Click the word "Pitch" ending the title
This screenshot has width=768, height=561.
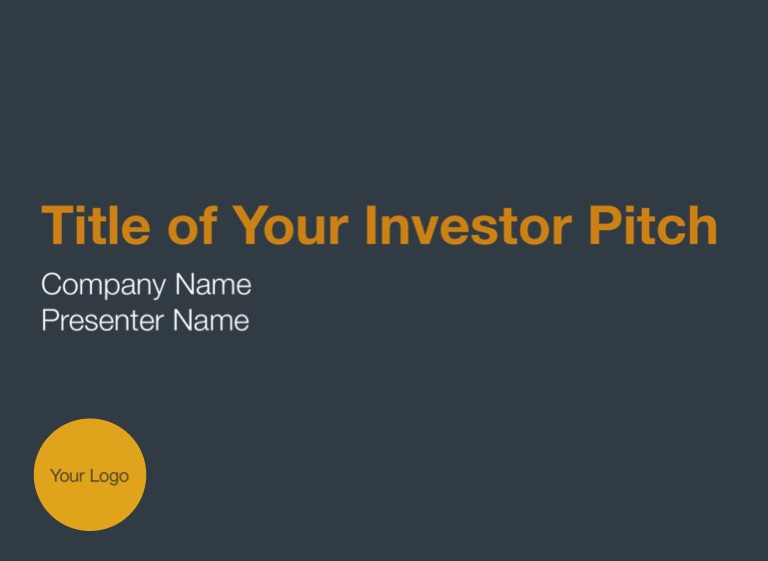point(653,225)
